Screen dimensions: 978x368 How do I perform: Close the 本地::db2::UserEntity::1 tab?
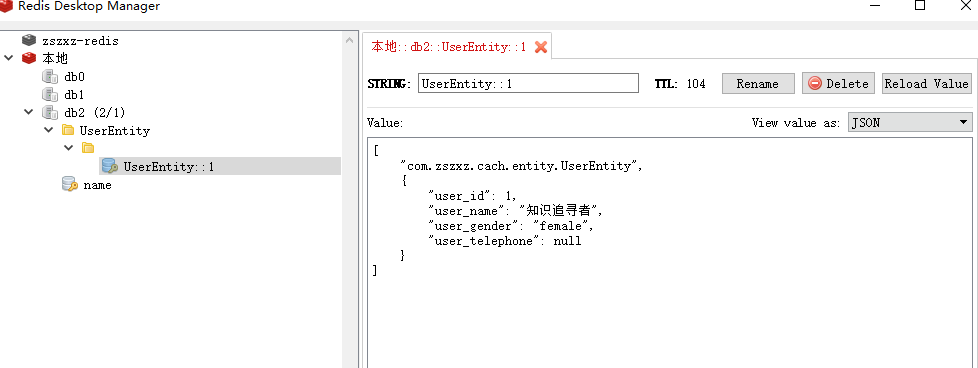[541, 47]
